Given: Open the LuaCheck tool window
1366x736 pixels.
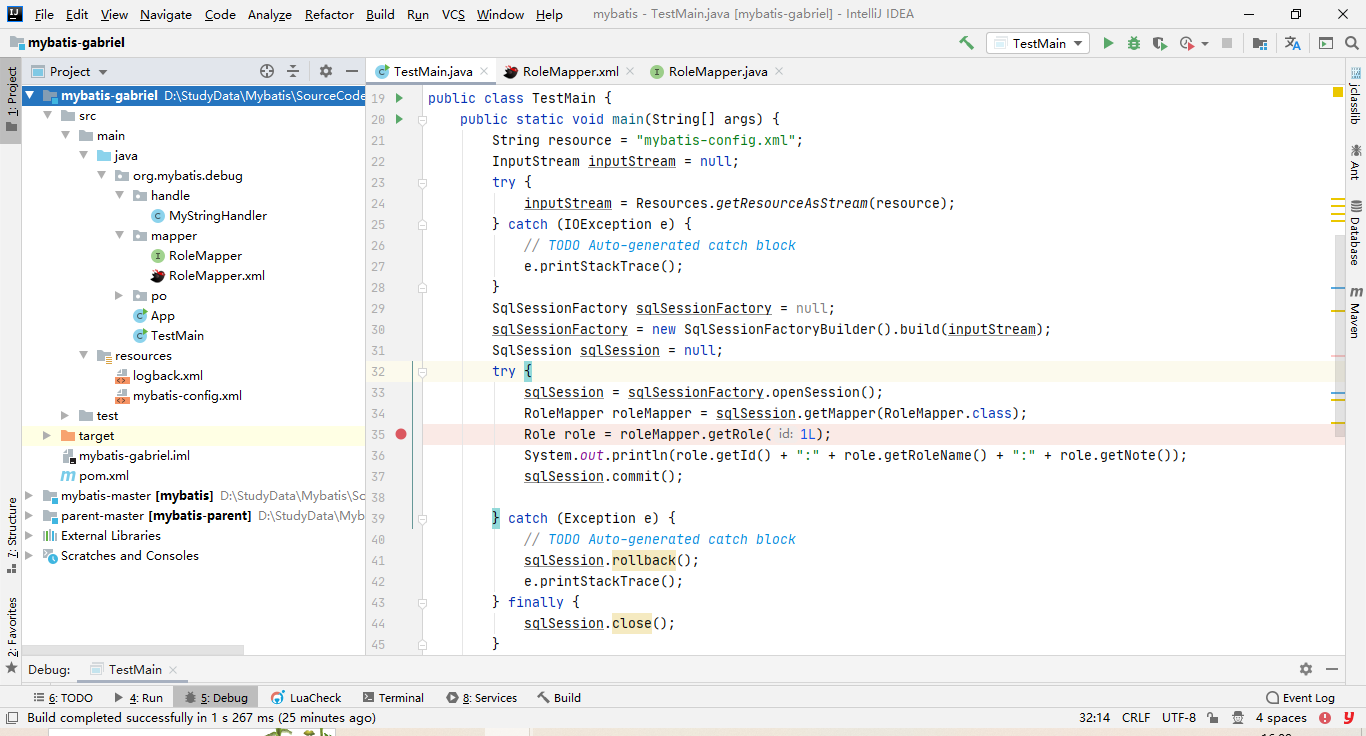Looking at the screenshot, I should coord(306,698).
